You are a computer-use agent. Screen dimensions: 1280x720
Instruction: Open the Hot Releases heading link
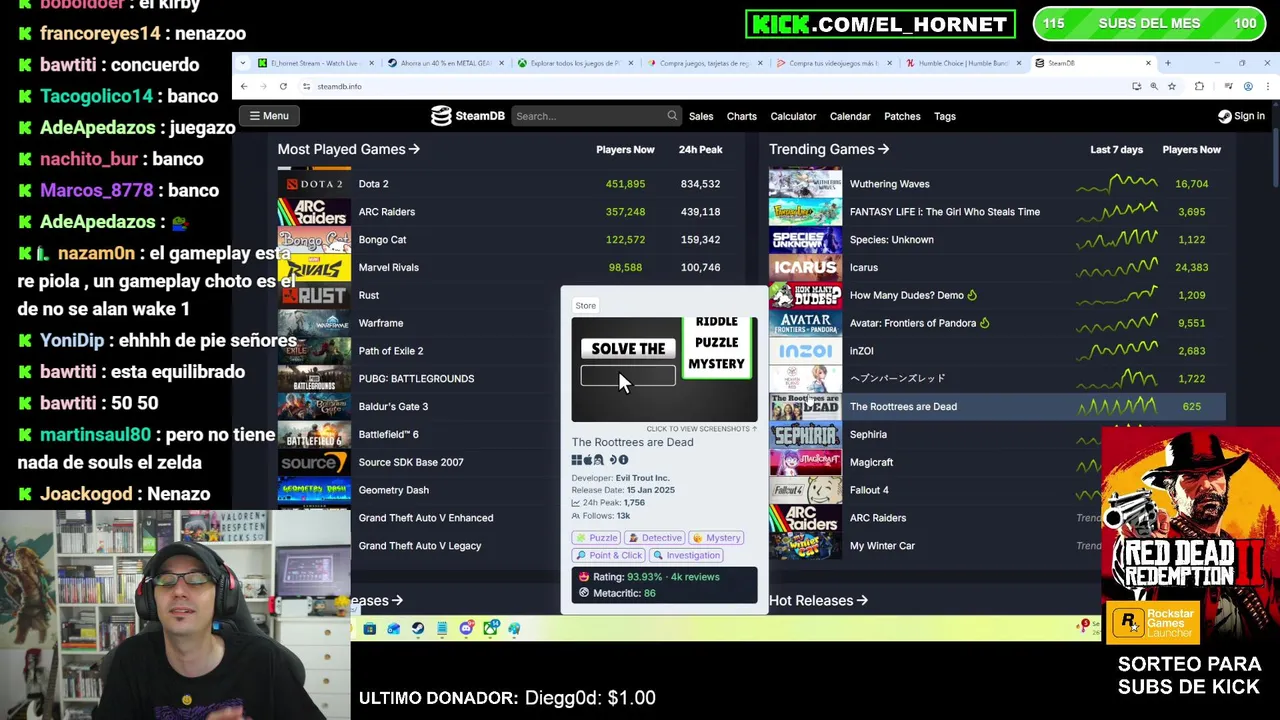818,600
